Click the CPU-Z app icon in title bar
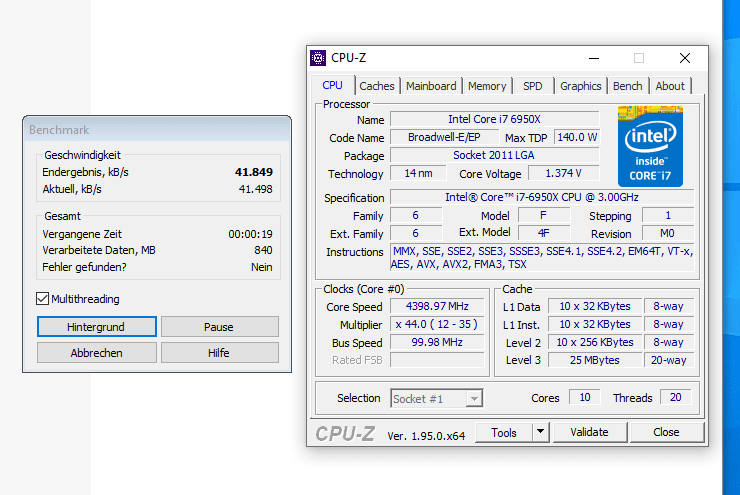This screenshot has width=740, height=495. pos(318,58)
